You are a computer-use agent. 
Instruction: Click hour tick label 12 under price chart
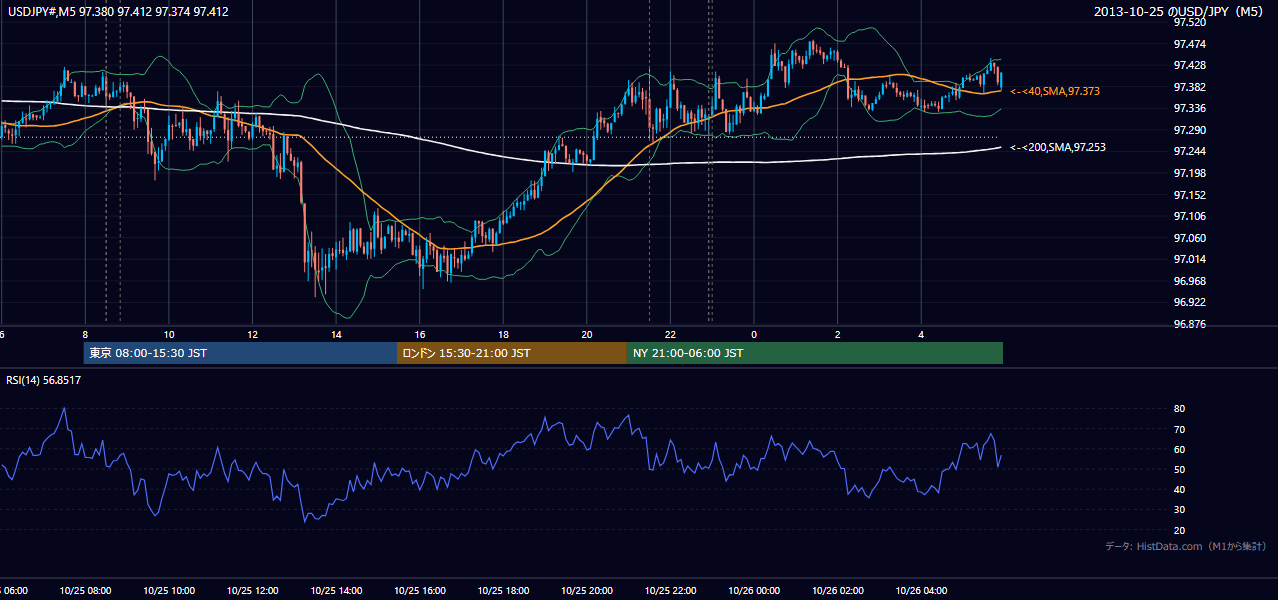point(252,334)
